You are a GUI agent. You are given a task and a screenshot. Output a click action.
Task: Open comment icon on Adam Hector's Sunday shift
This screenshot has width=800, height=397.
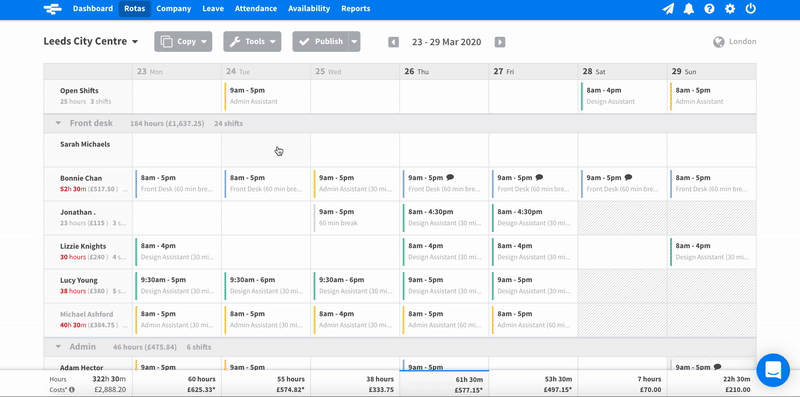pos(717,367)
